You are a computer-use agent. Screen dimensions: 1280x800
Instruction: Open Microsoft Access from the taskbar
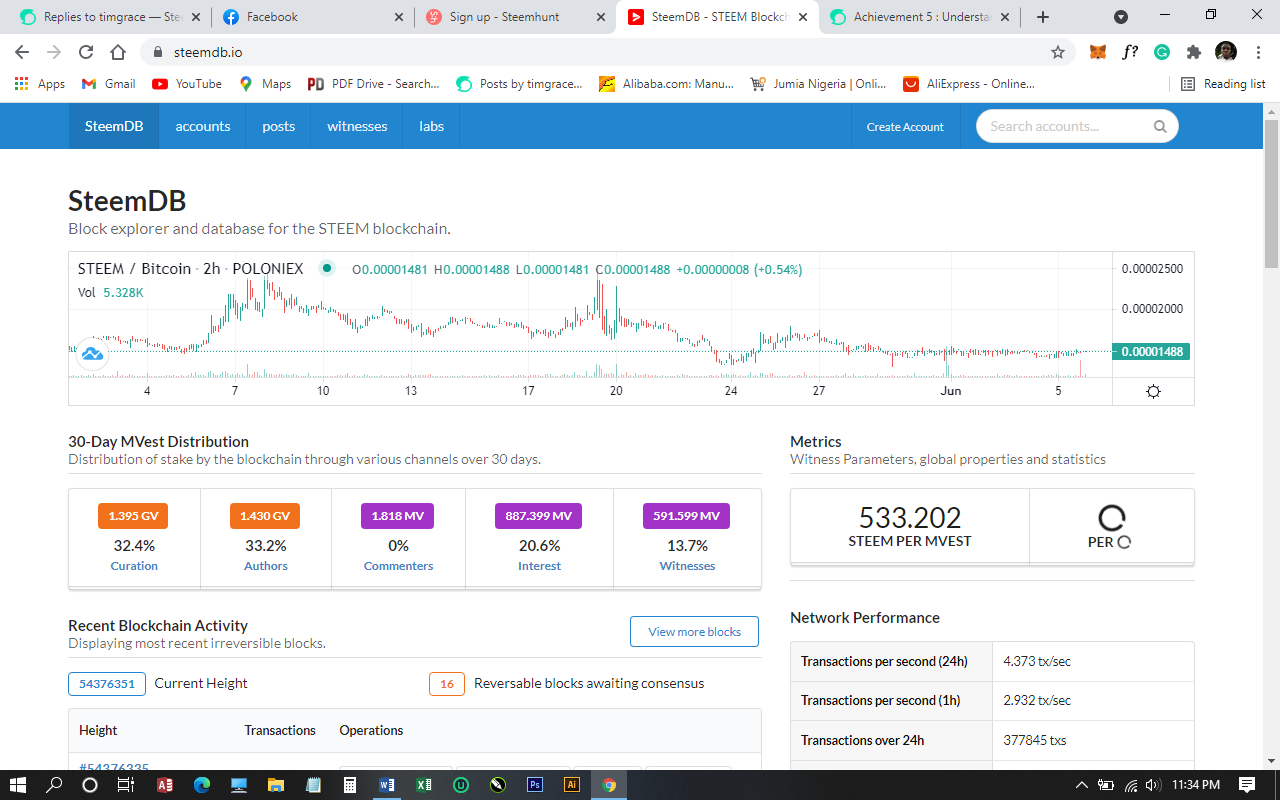pos(165,785)
